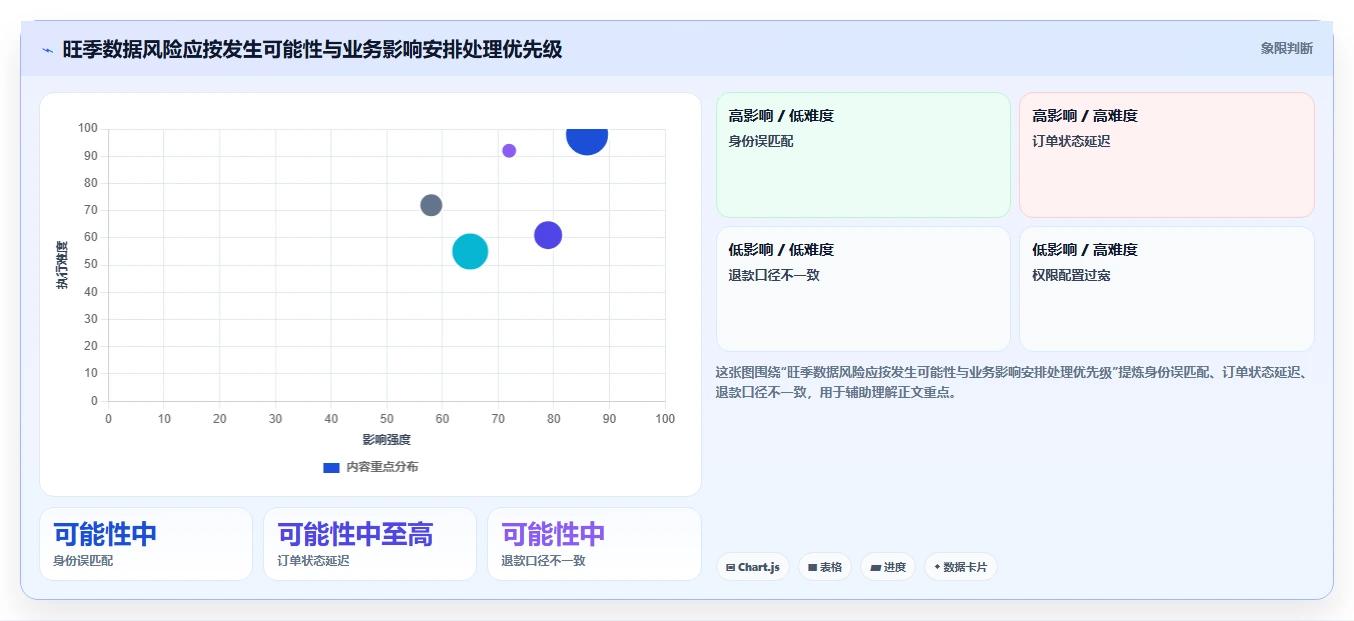Click the cyan bubble on the chart

coord(470,251)
